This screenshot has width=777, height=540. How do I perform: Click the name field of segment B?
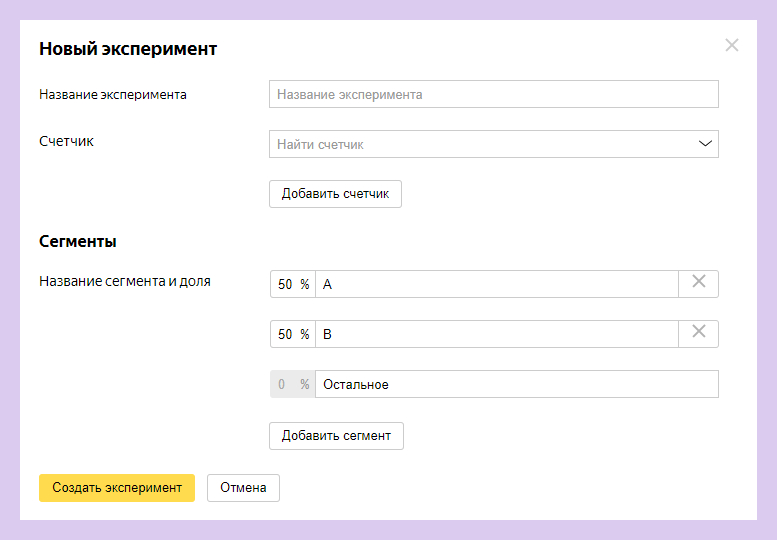[x=496, y=334]
